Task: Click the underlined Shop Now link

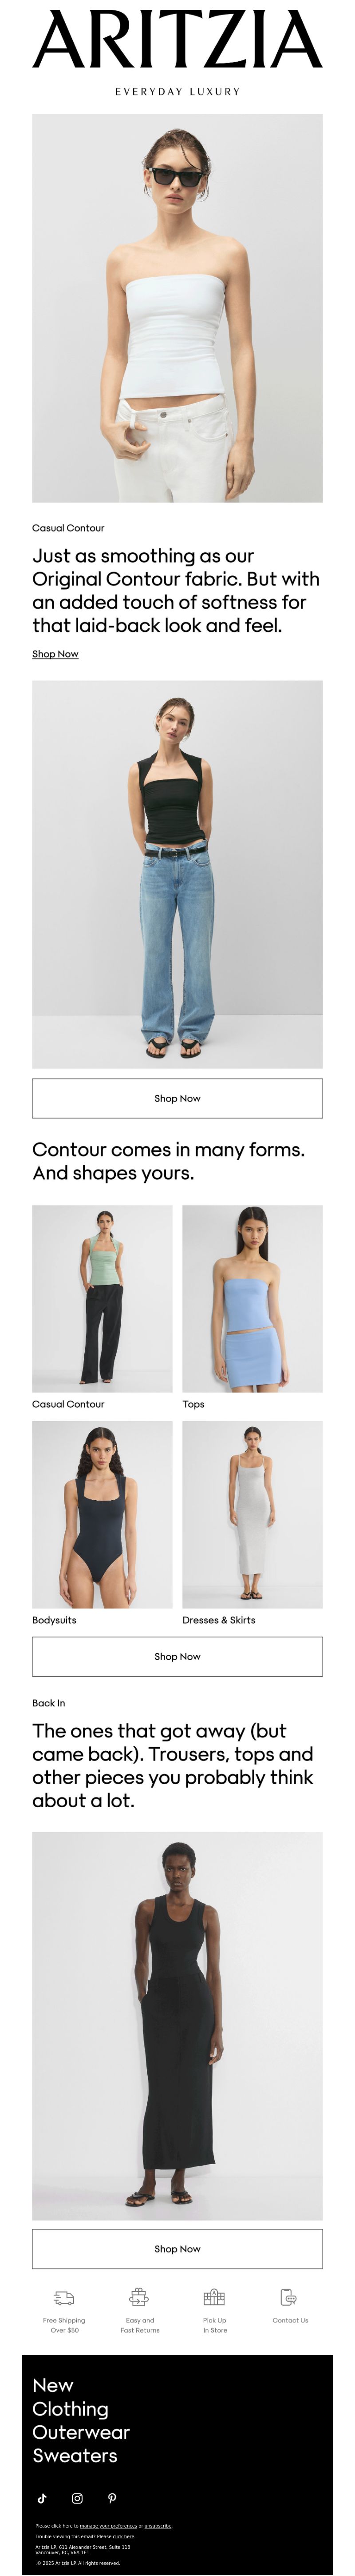Action: click(55, 654)
